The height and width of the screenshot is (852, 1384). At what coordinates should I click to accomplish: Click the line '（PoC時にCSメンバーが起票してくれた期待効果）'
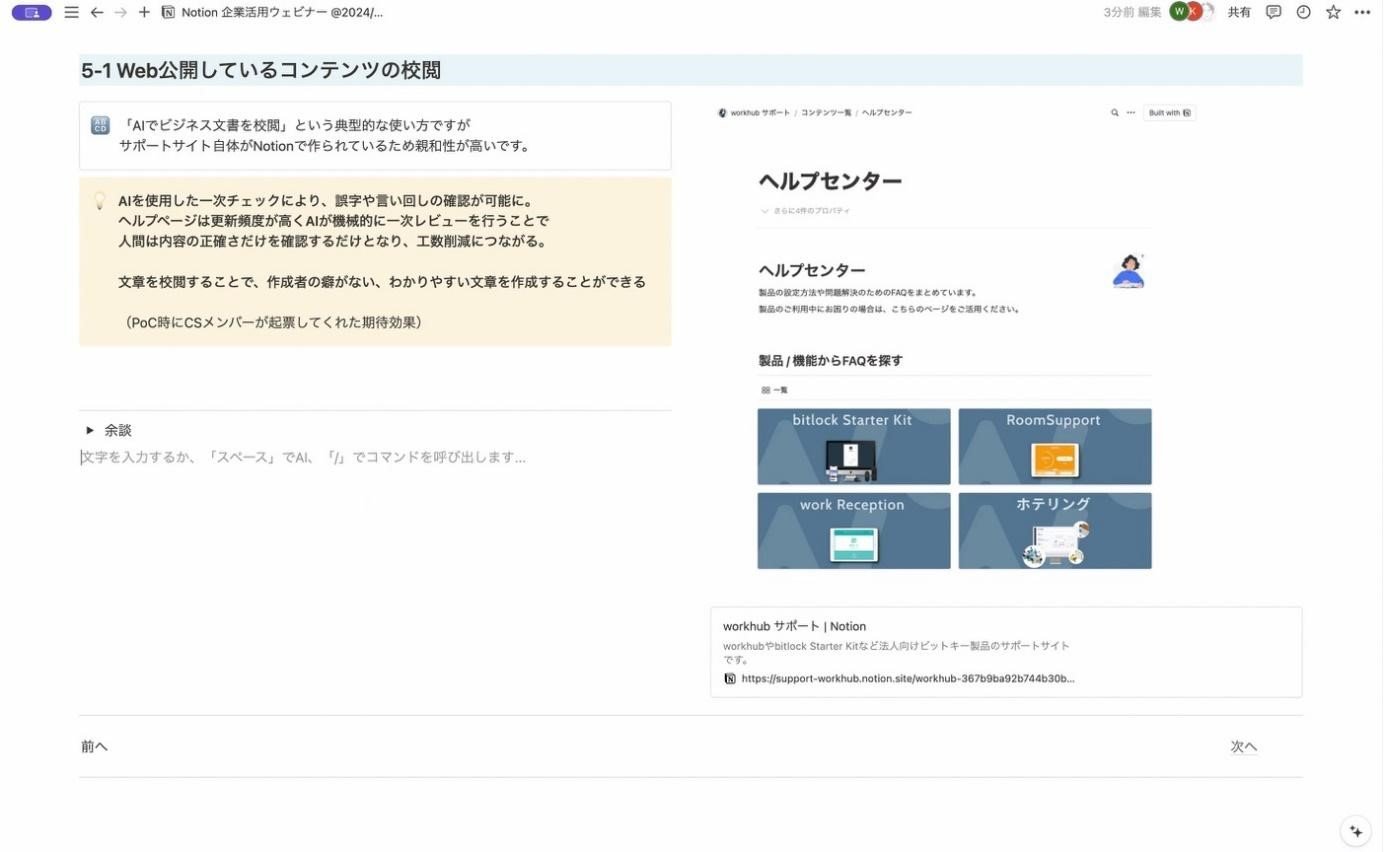273,322
